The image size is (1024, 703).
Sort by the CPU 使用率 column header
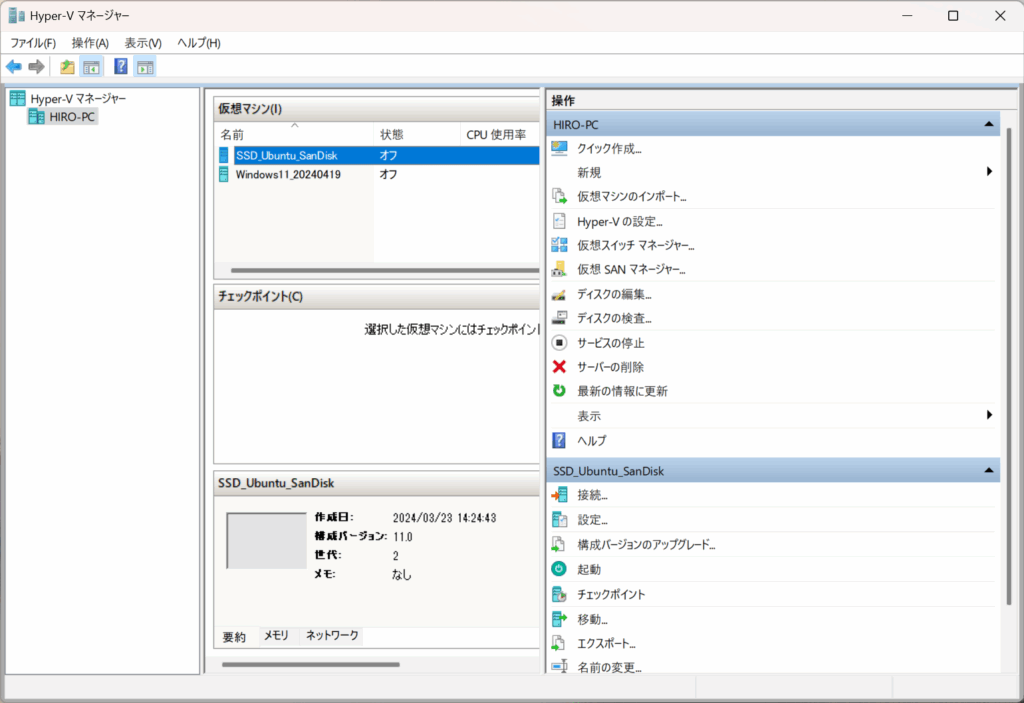[500, 135]
